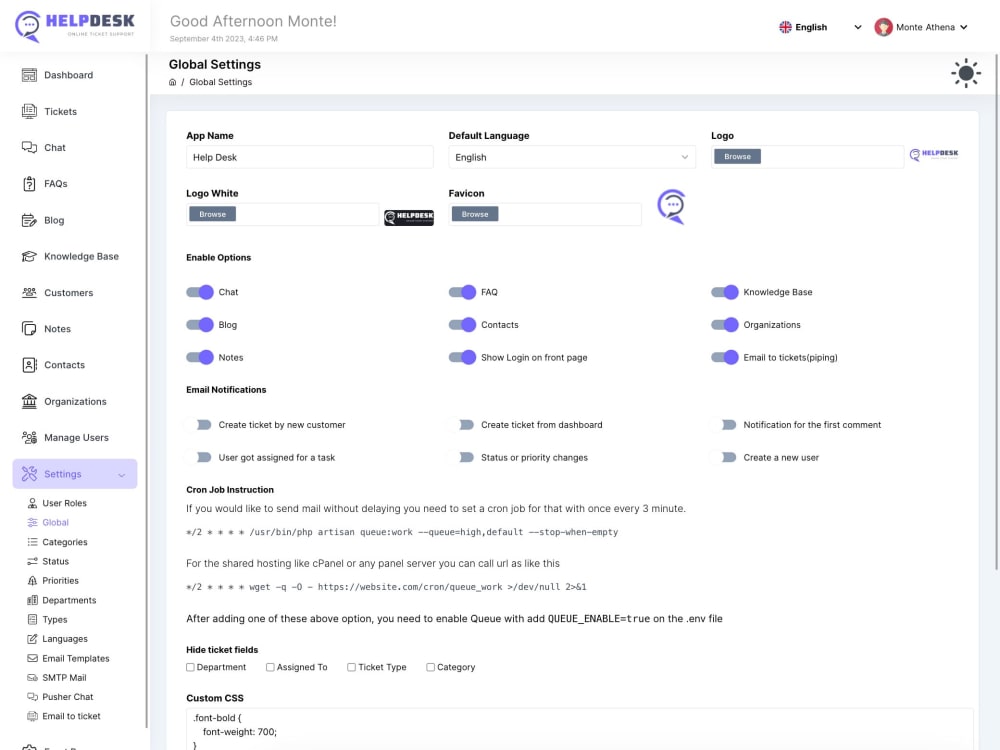Switch off the Blog toggle
The width and height of the screenshot is (1000, 750).
(x=200, y=325)
